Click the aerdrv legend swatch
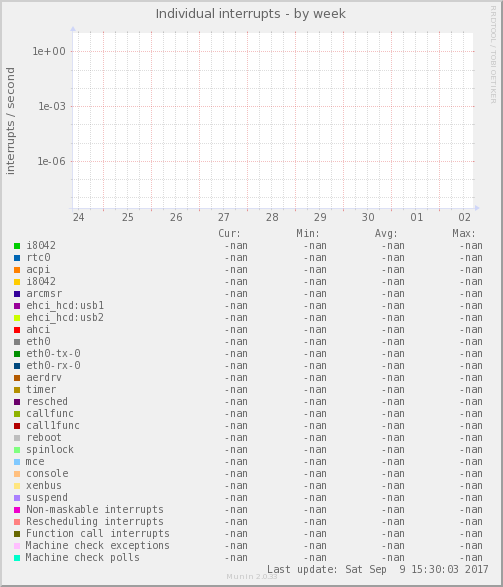The width and height of the screenshot is (503, 587). coord(17,378)
